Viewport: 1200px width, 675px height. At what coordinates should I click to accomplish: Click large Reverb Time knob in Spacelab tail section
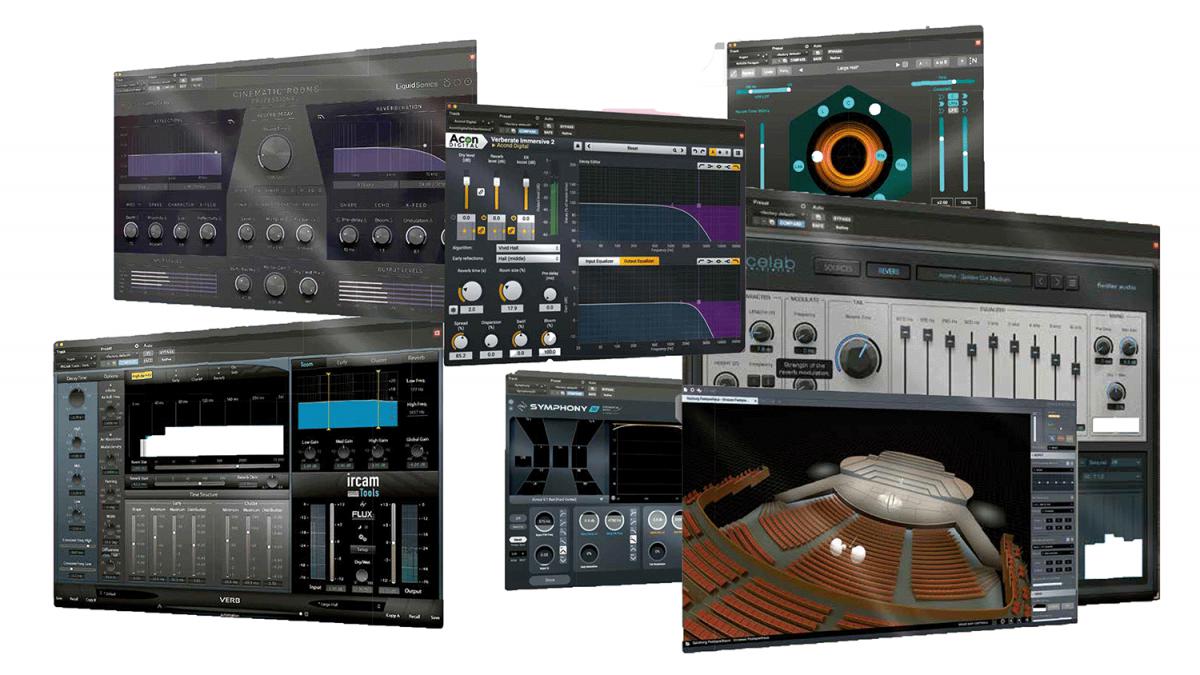(x=859, y=357)
